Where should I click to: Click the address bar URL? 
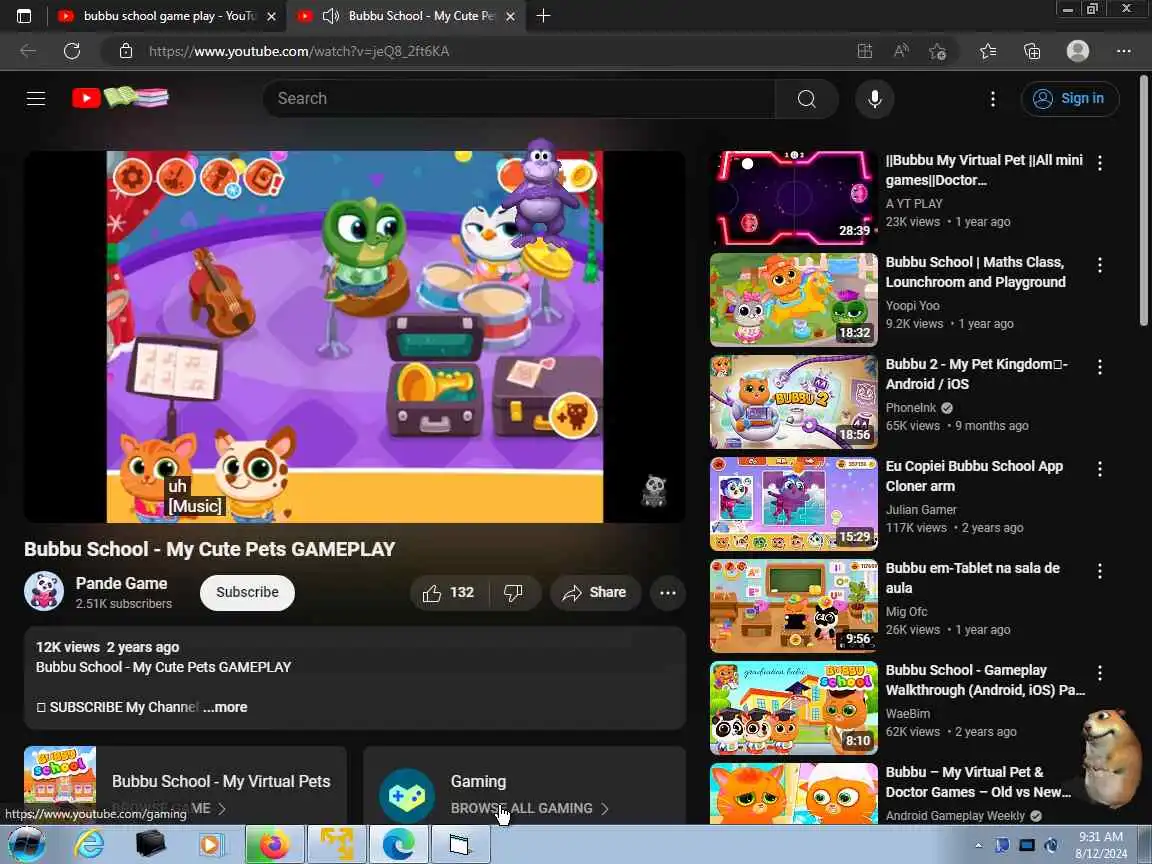[299, 51]
